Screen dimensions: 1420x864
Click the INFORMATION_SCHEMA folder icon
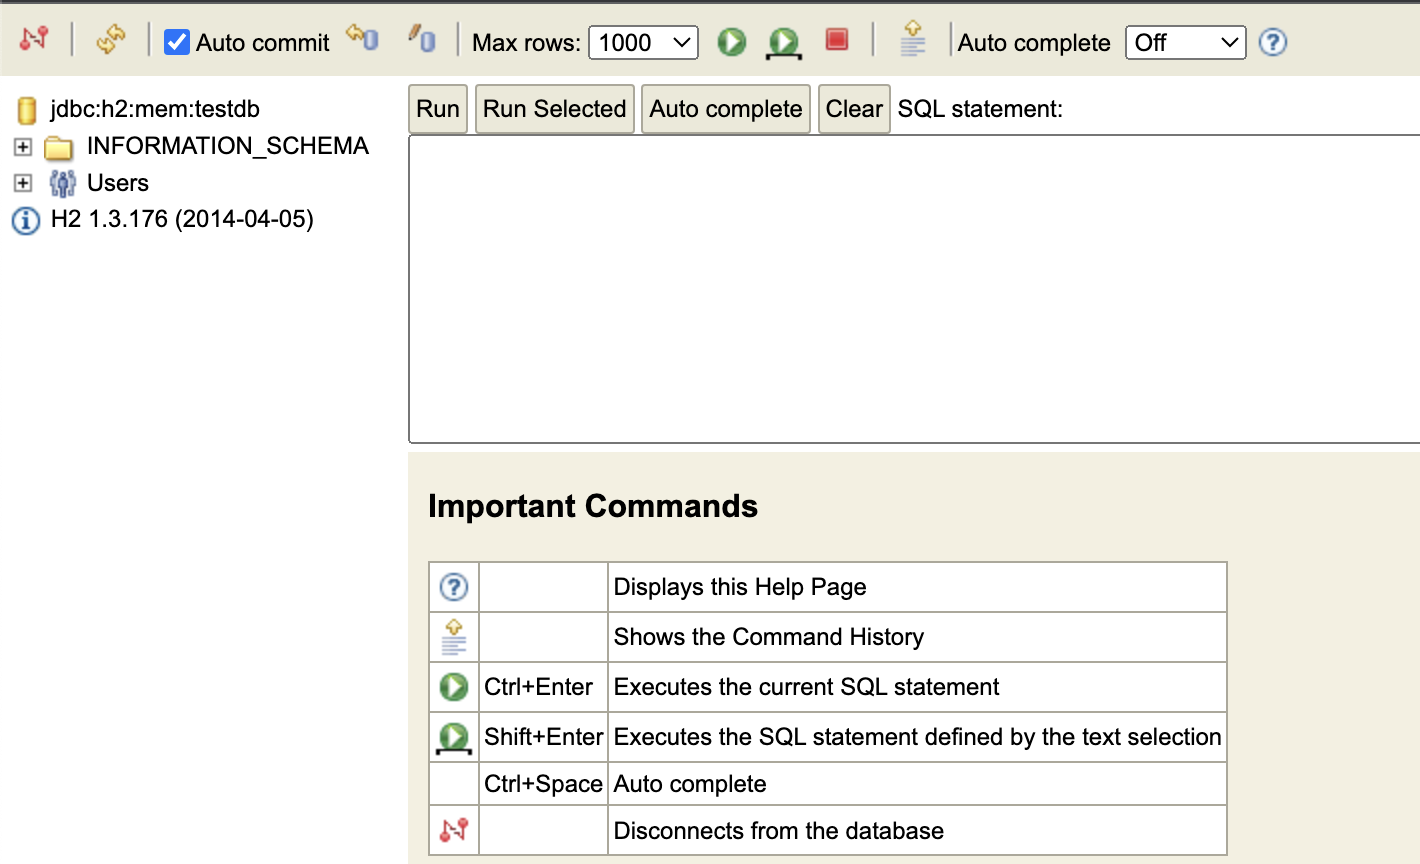pyautogui.click(x=59, y=148)
